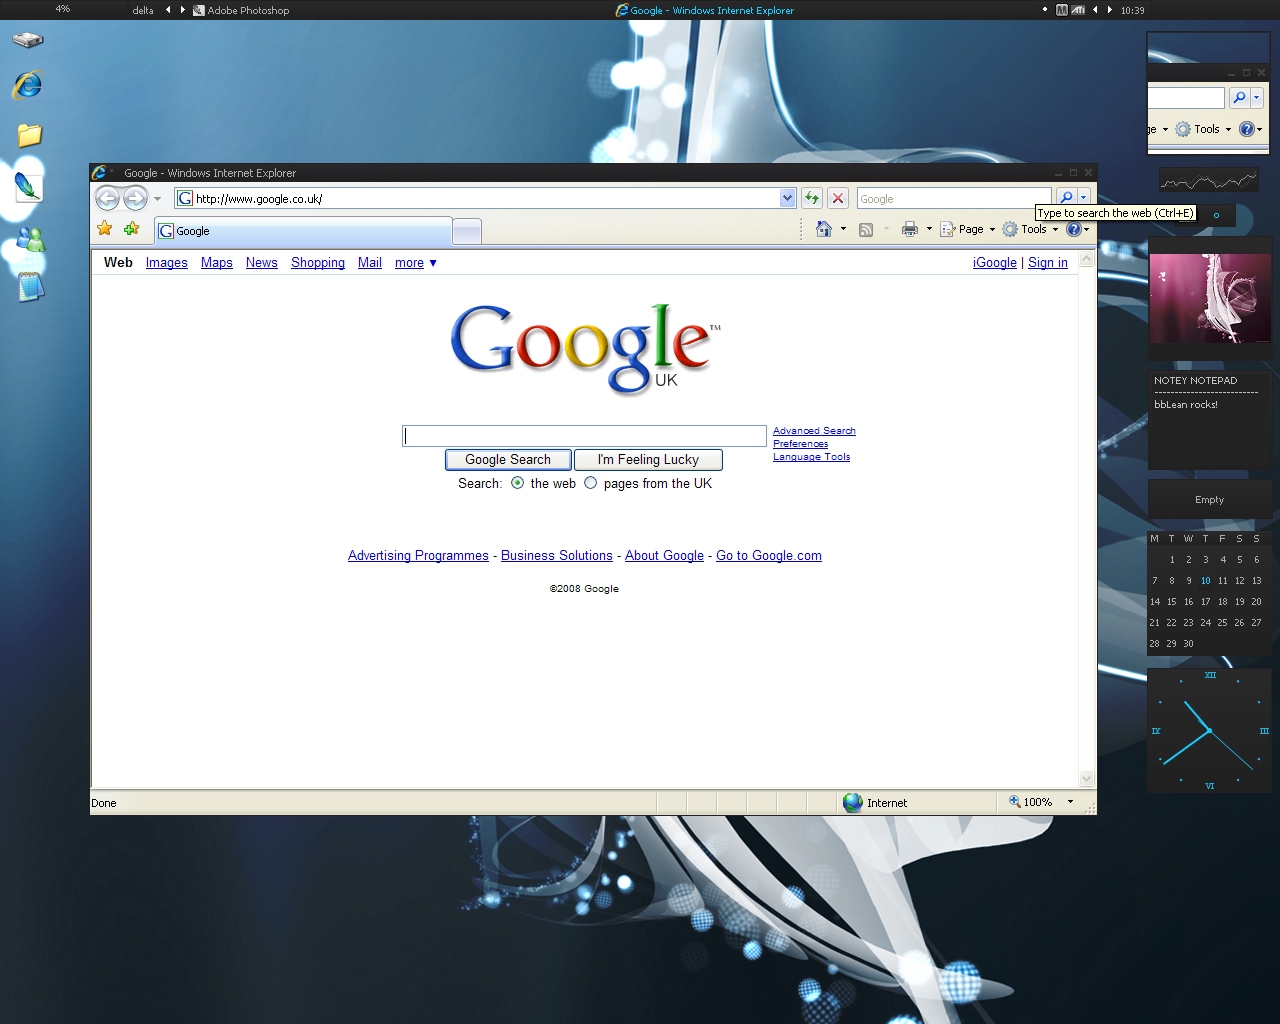Image resolution: width=1280 pixels, height=1024 pixels.
Task: Click the Sign in link
Action: 1048,263
